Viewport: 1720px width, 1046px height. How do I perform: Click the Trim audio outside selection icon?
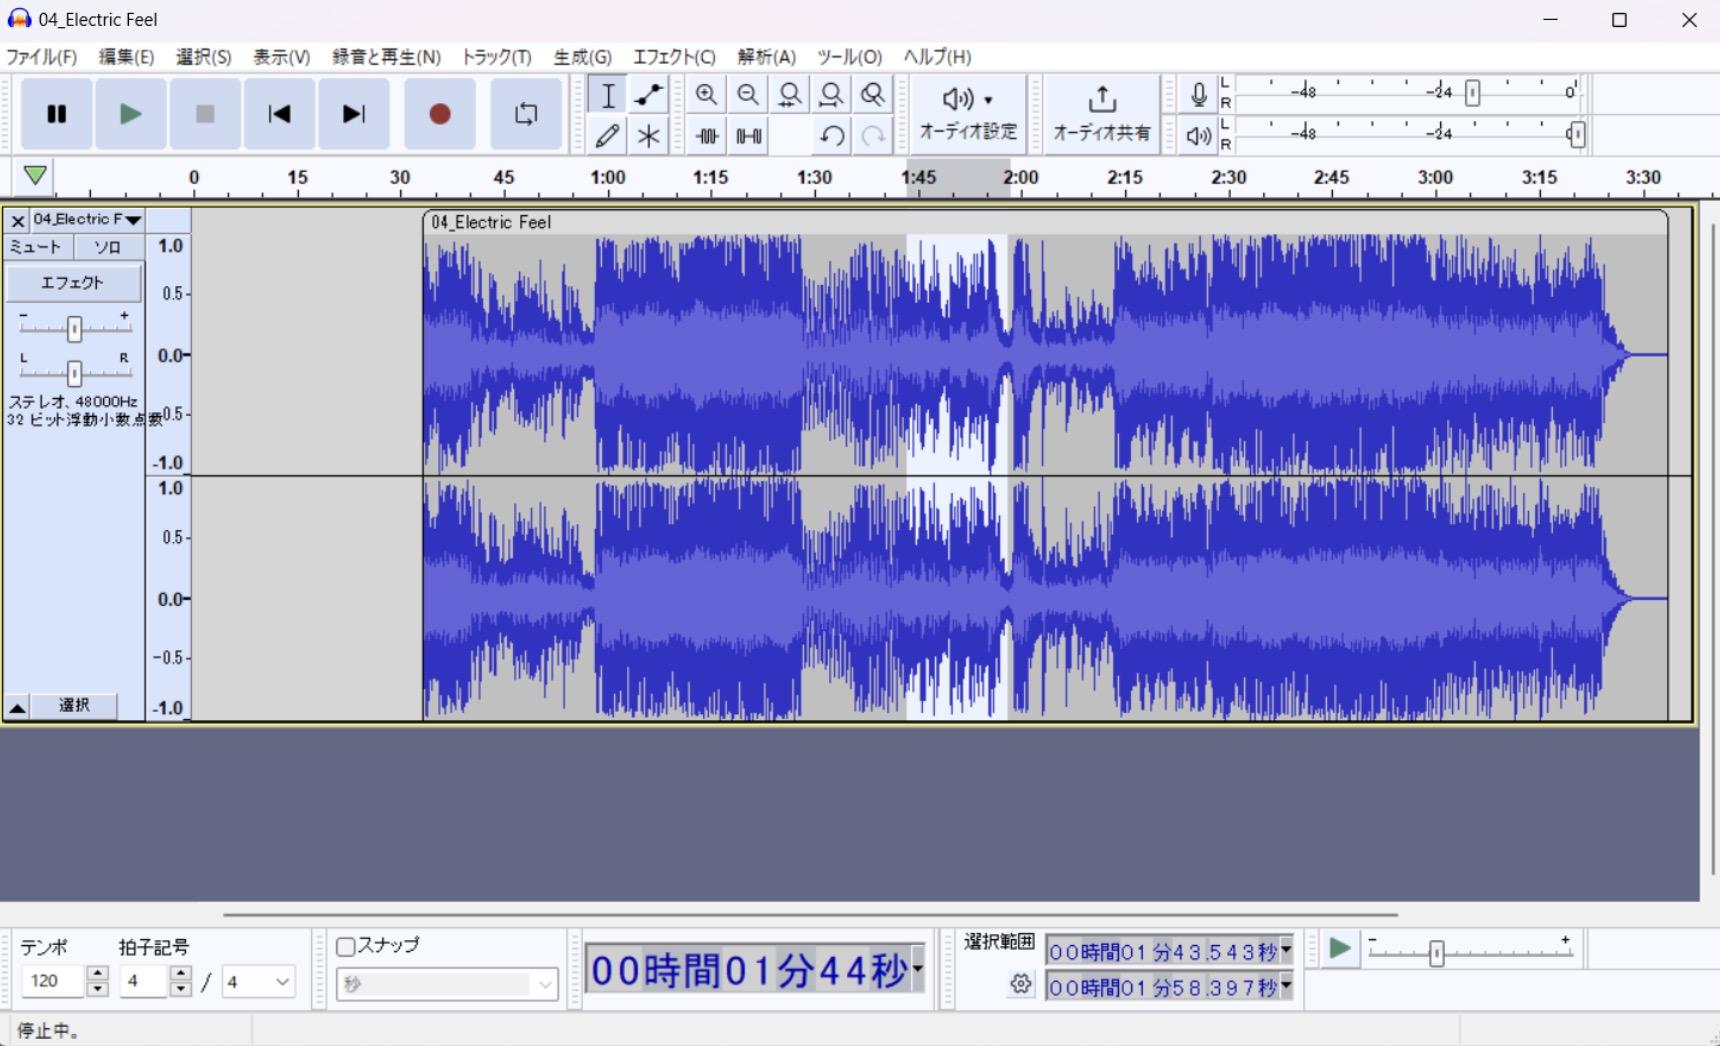pos(706,135)
